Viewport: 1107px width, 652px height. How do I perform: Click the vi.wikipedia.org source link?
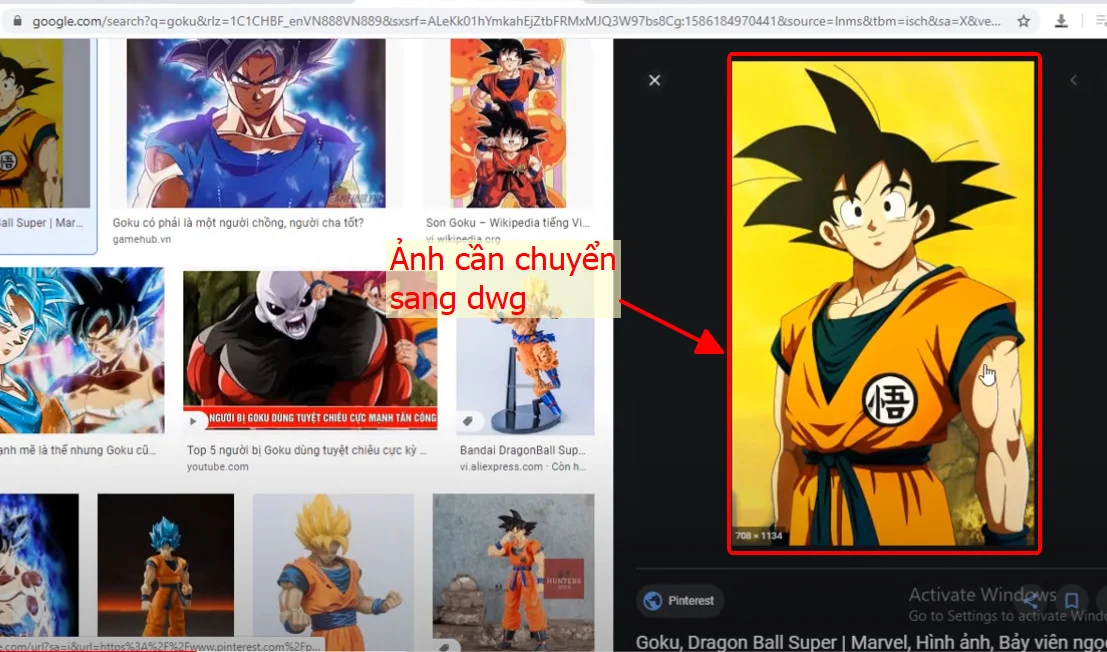pyautogui.click(x=463, y=239)
